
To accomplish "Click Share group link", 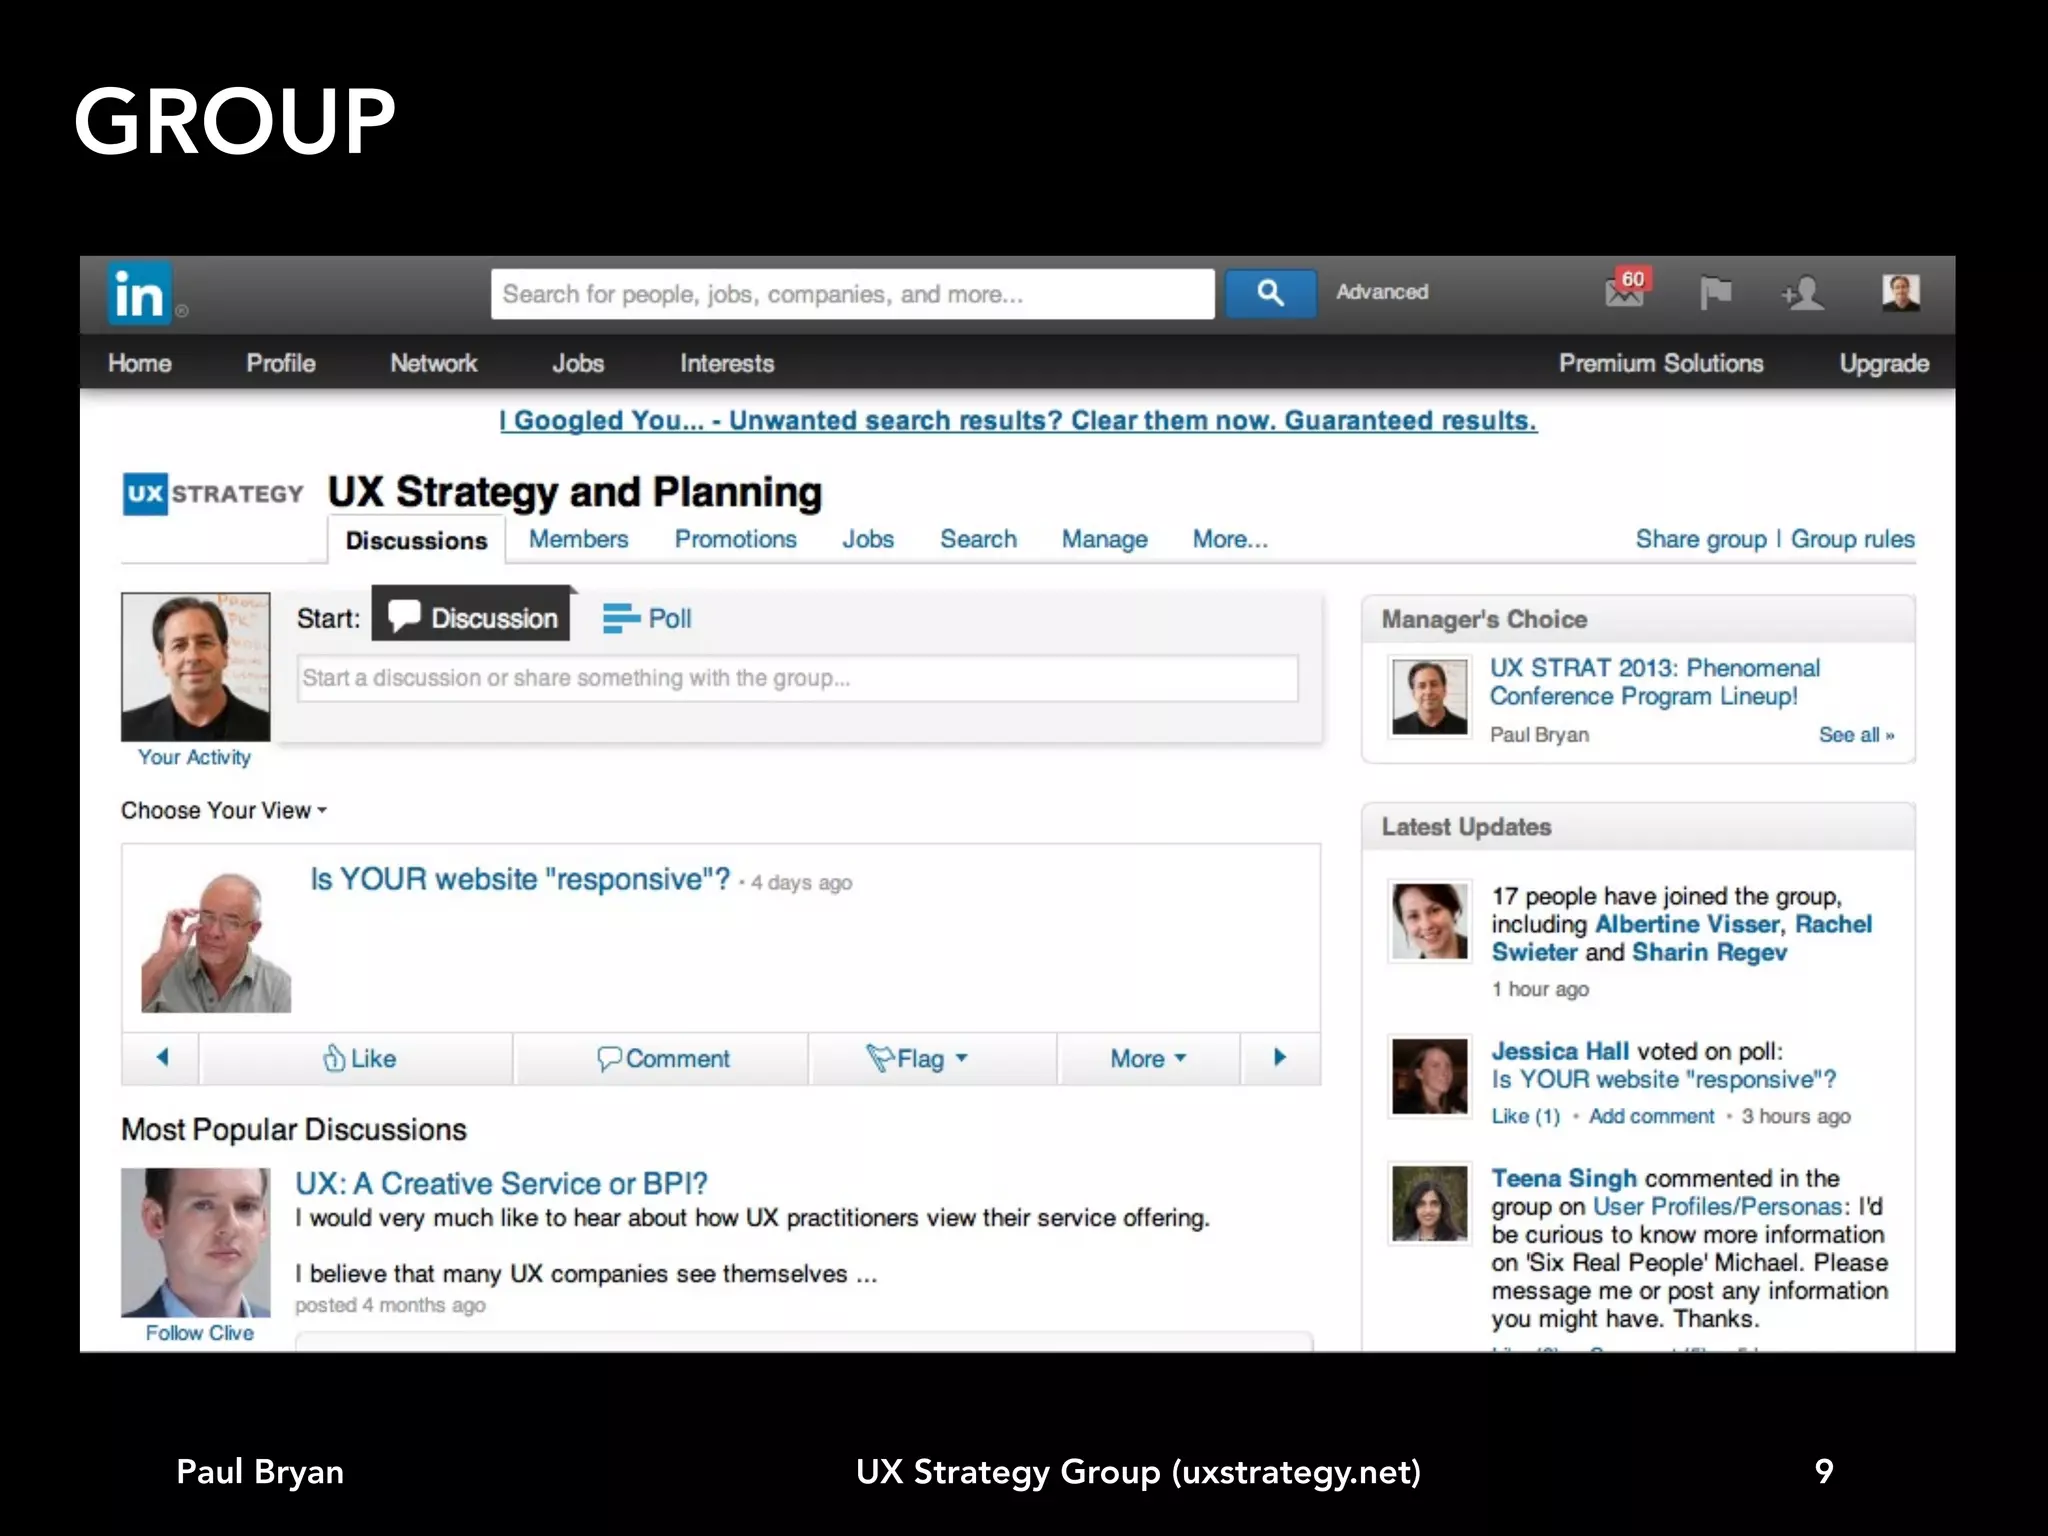I will [x=1701, y=539].
